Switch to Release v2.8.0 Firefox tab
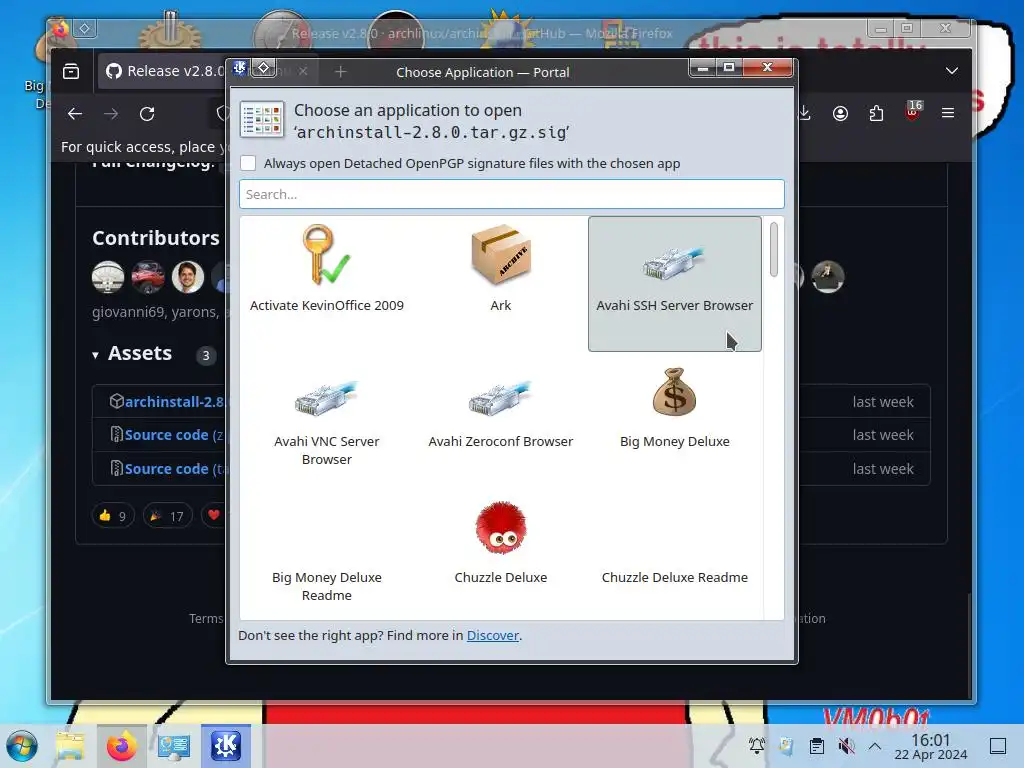Viewport: 1024px width, 768px height. (163, 71)
